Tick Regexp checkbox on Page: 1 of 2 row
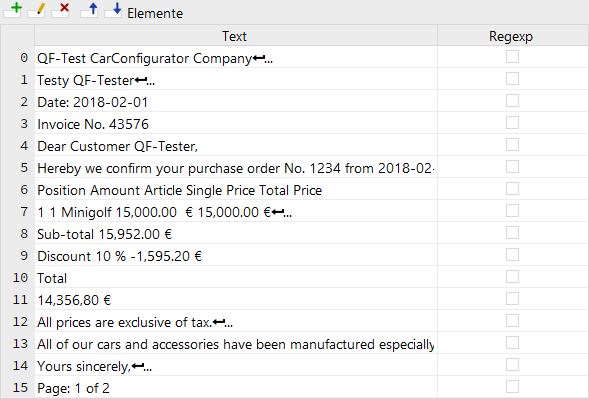The width and height of the screenshot is (589, 399). (x=512, y=387)
